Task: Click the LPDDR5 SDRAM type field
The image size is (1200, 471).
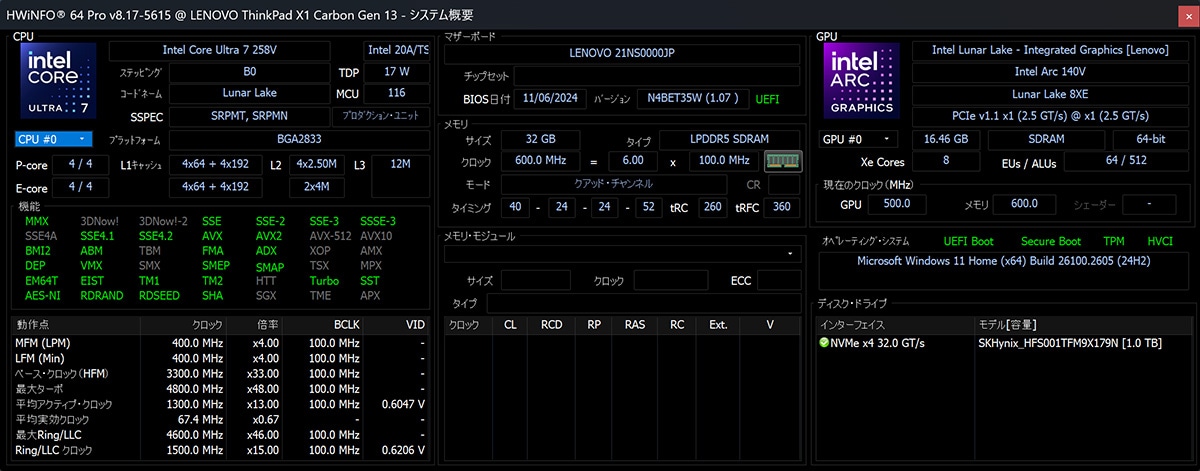Action: pyautogui.click(x=728, y=139)
